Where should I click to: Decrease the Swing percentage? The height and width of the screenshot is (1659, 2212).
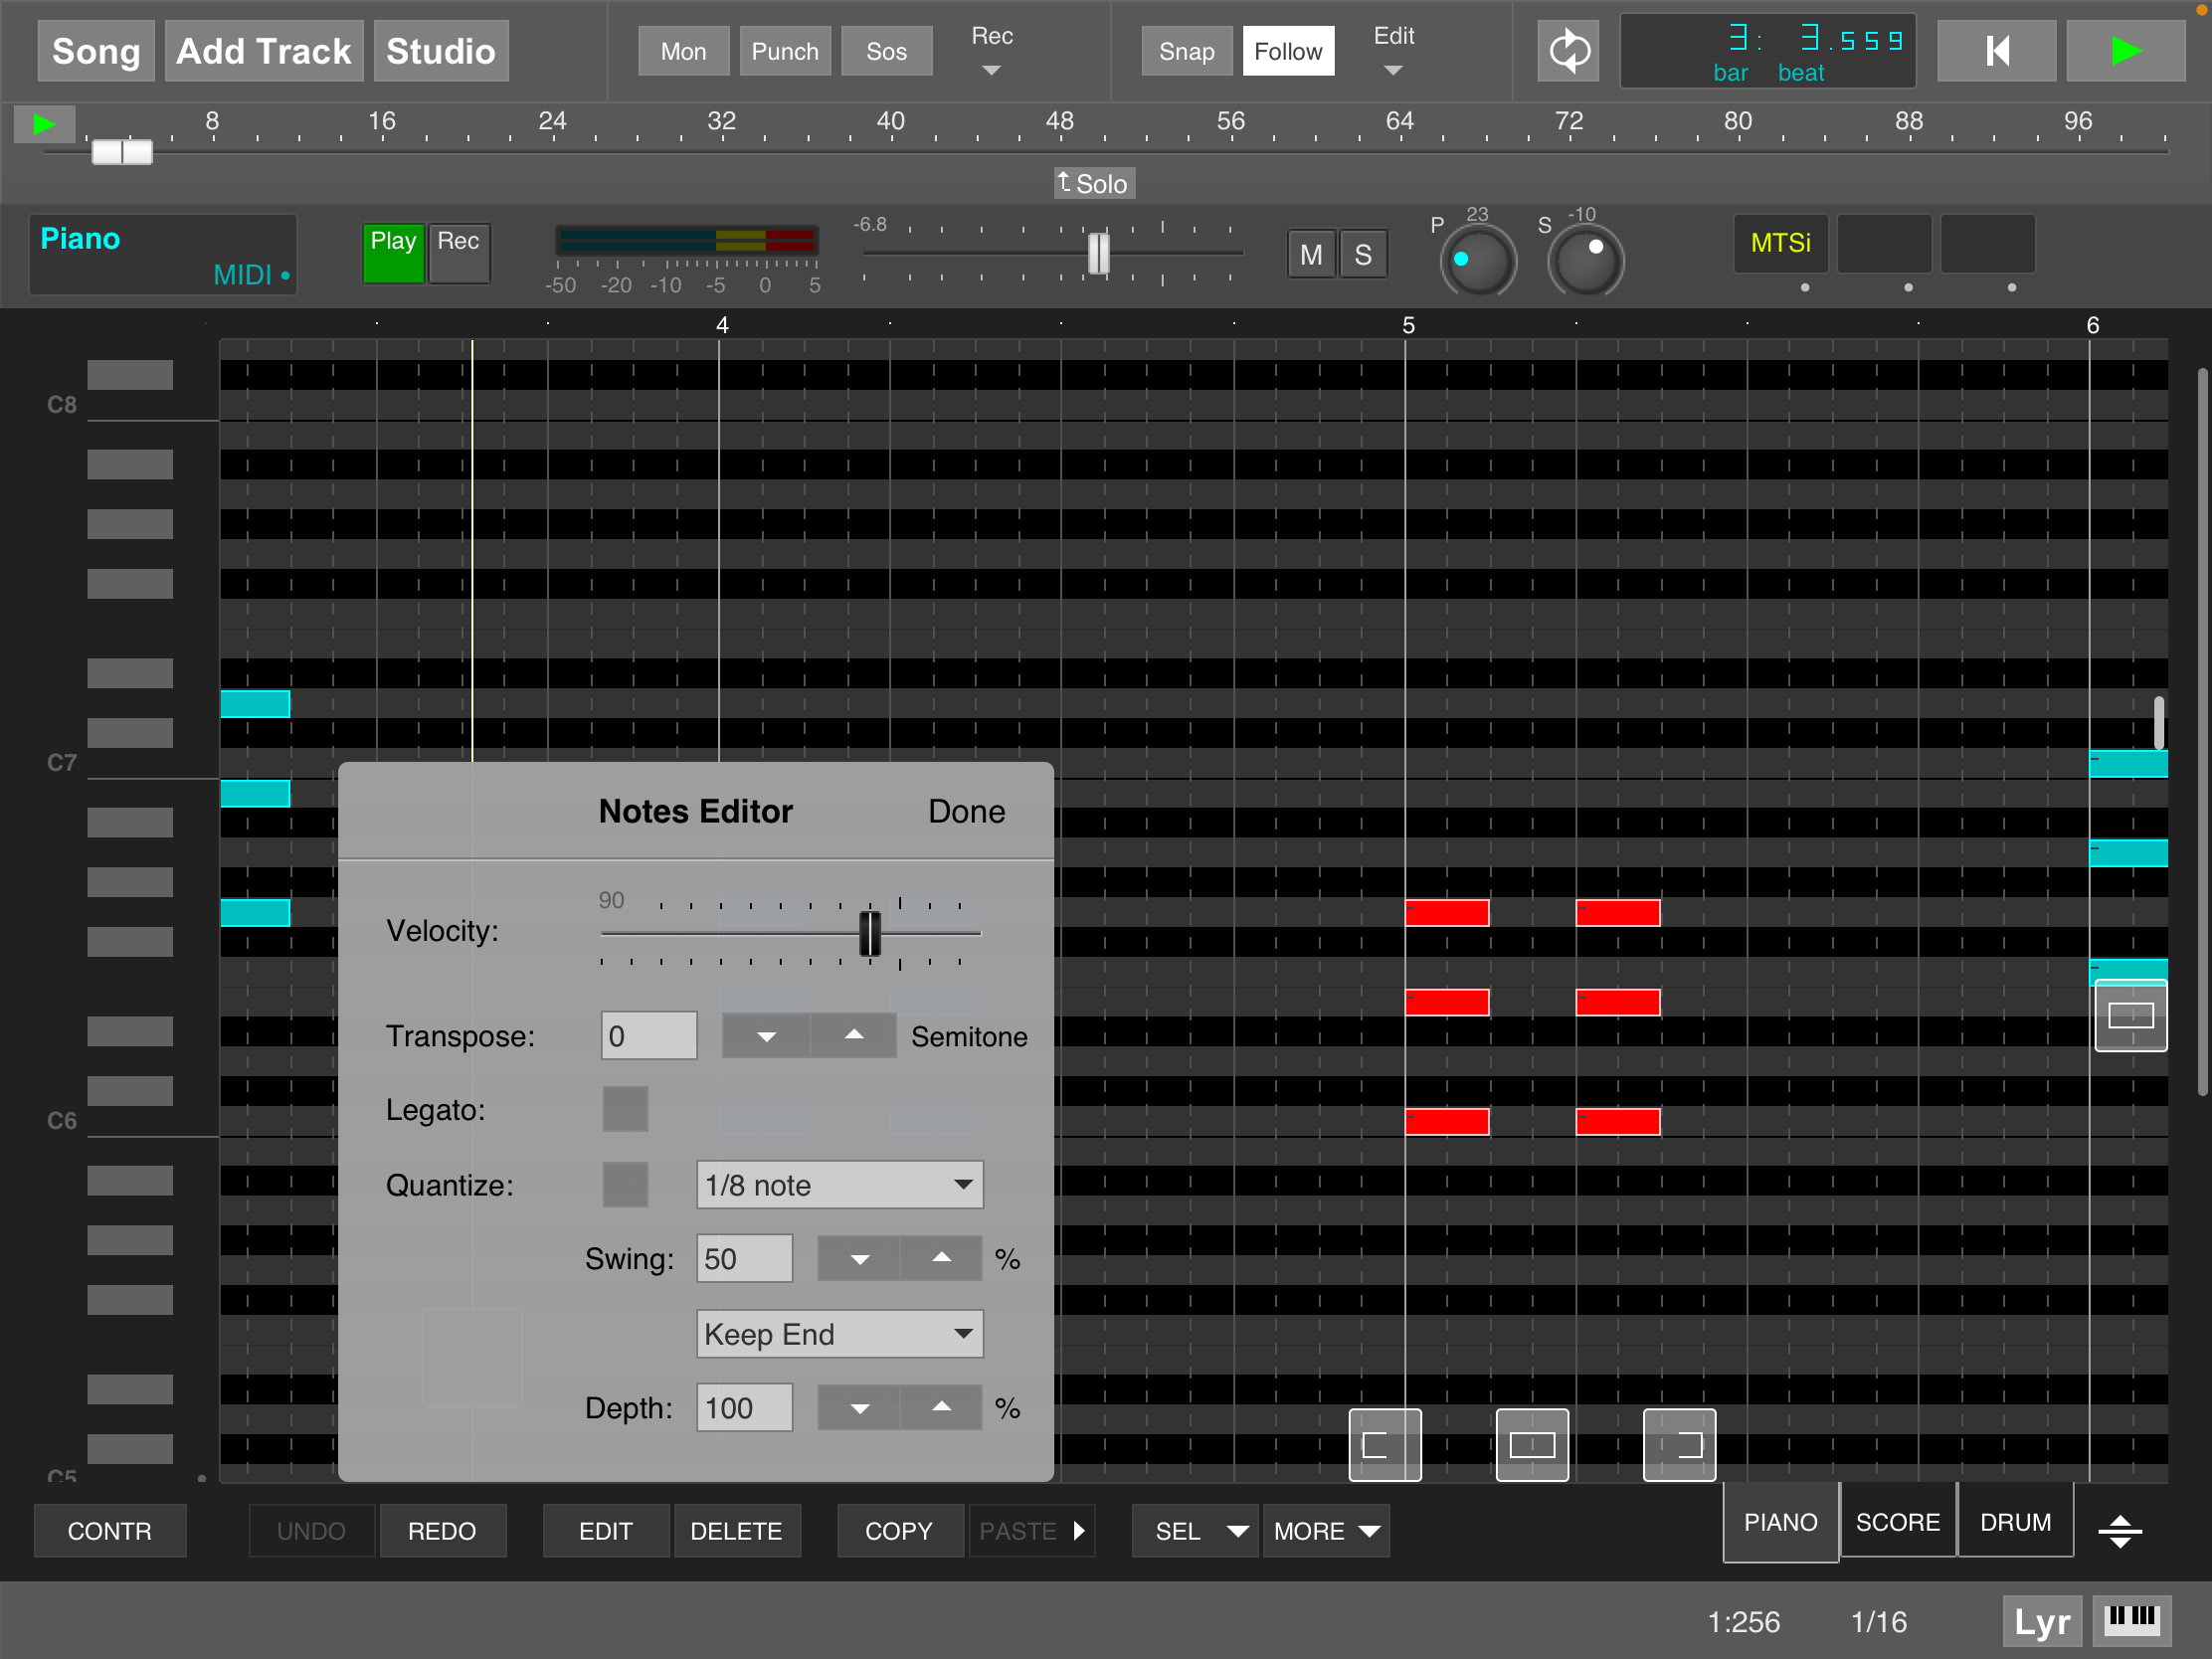tap(859, 1258)
